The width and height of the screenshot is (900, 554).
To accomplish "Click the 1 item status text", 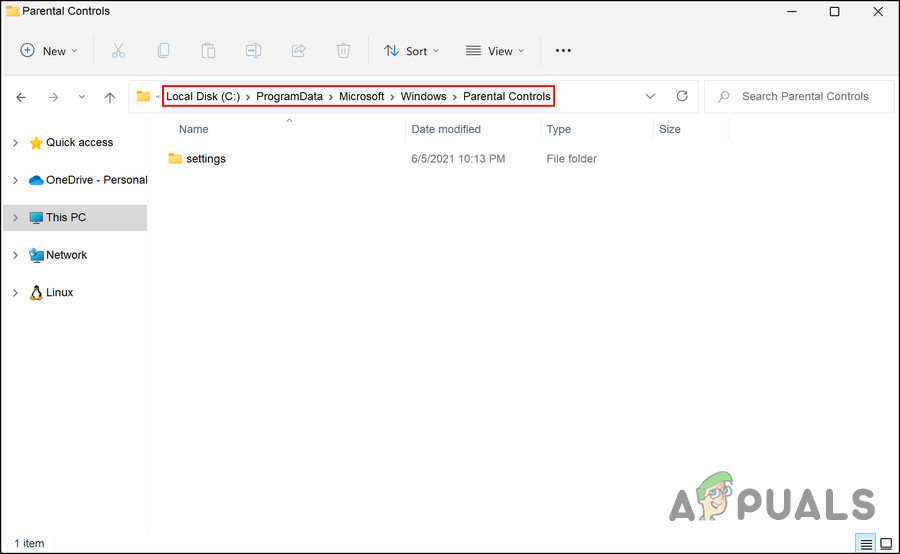I will (x=29, y=543).
